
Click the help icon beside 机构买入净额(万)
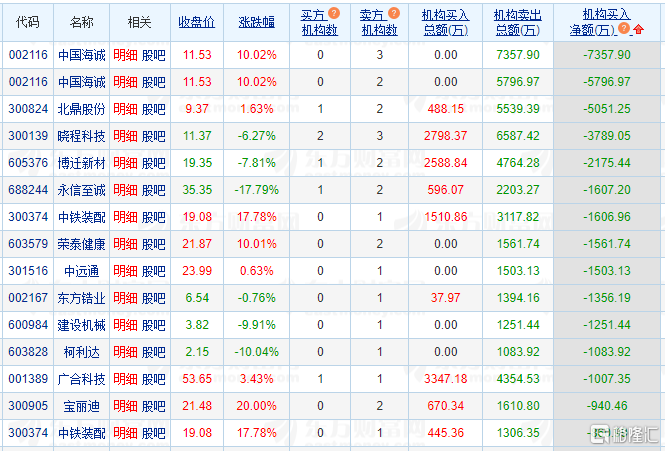tap(623, 28)
